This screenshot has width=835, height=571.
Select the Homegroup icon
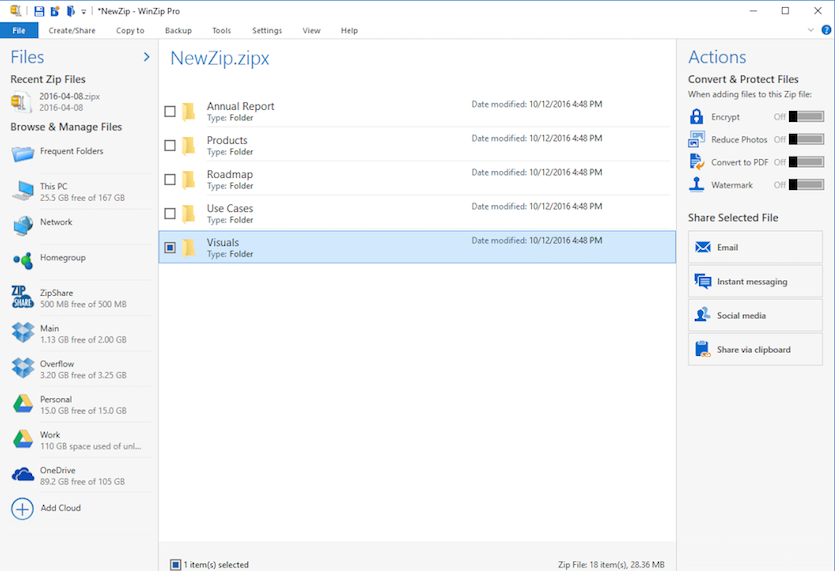pyautogui.click(x=23, y=261)
